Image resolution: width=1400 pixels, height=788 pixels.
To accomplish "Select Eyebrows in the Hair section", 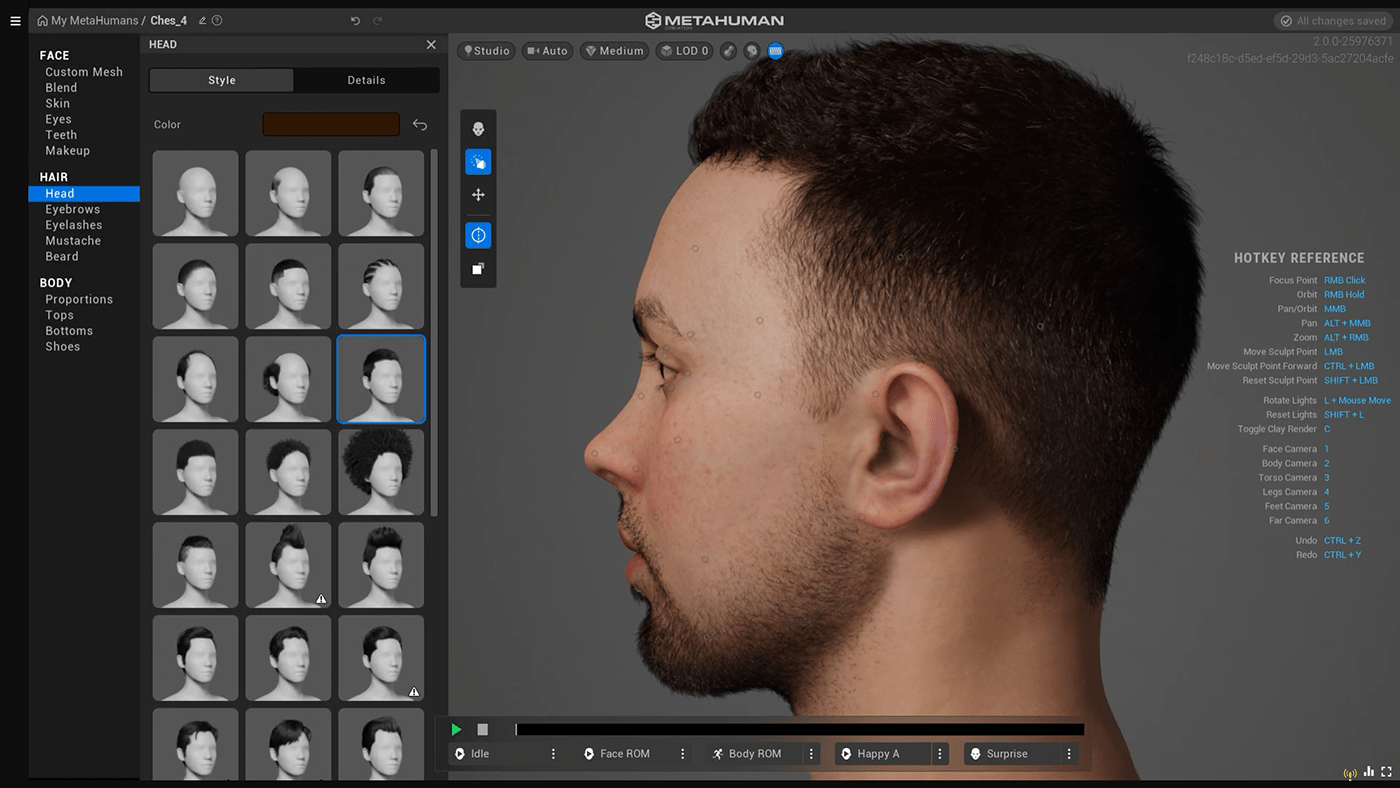I will (x=72, y=210).
